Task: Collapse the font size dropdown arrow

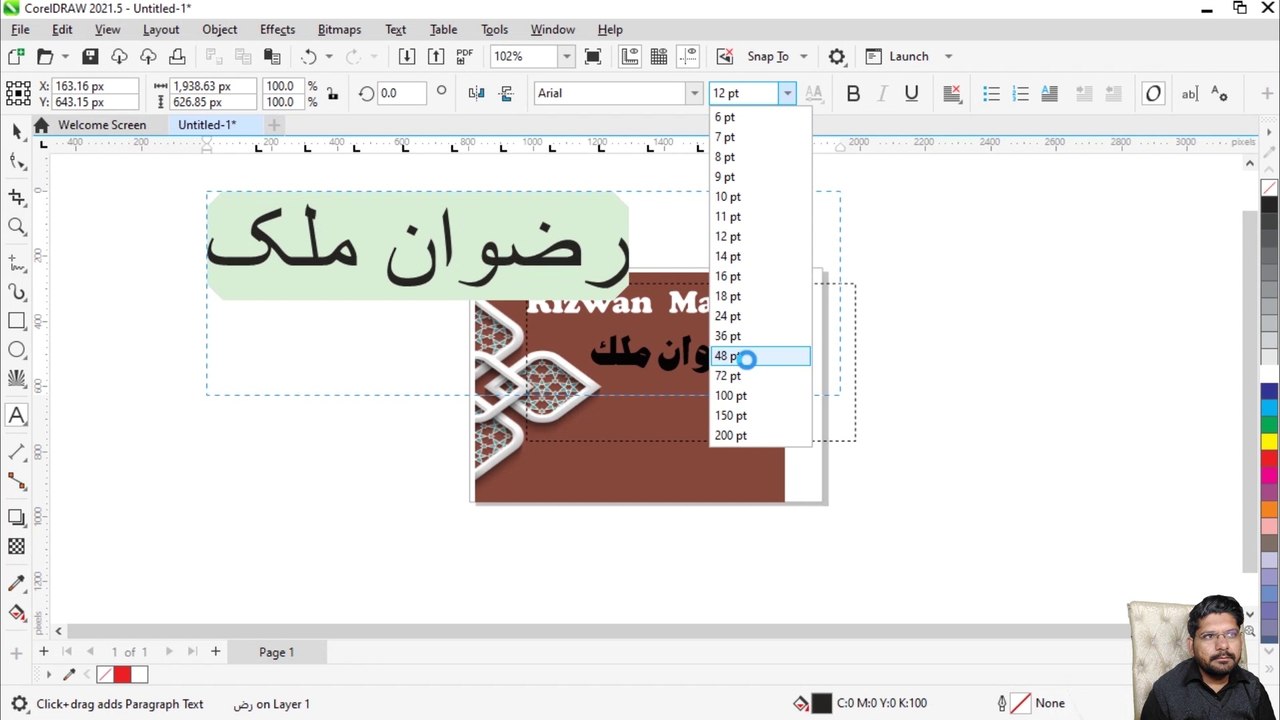Action: 787,93
